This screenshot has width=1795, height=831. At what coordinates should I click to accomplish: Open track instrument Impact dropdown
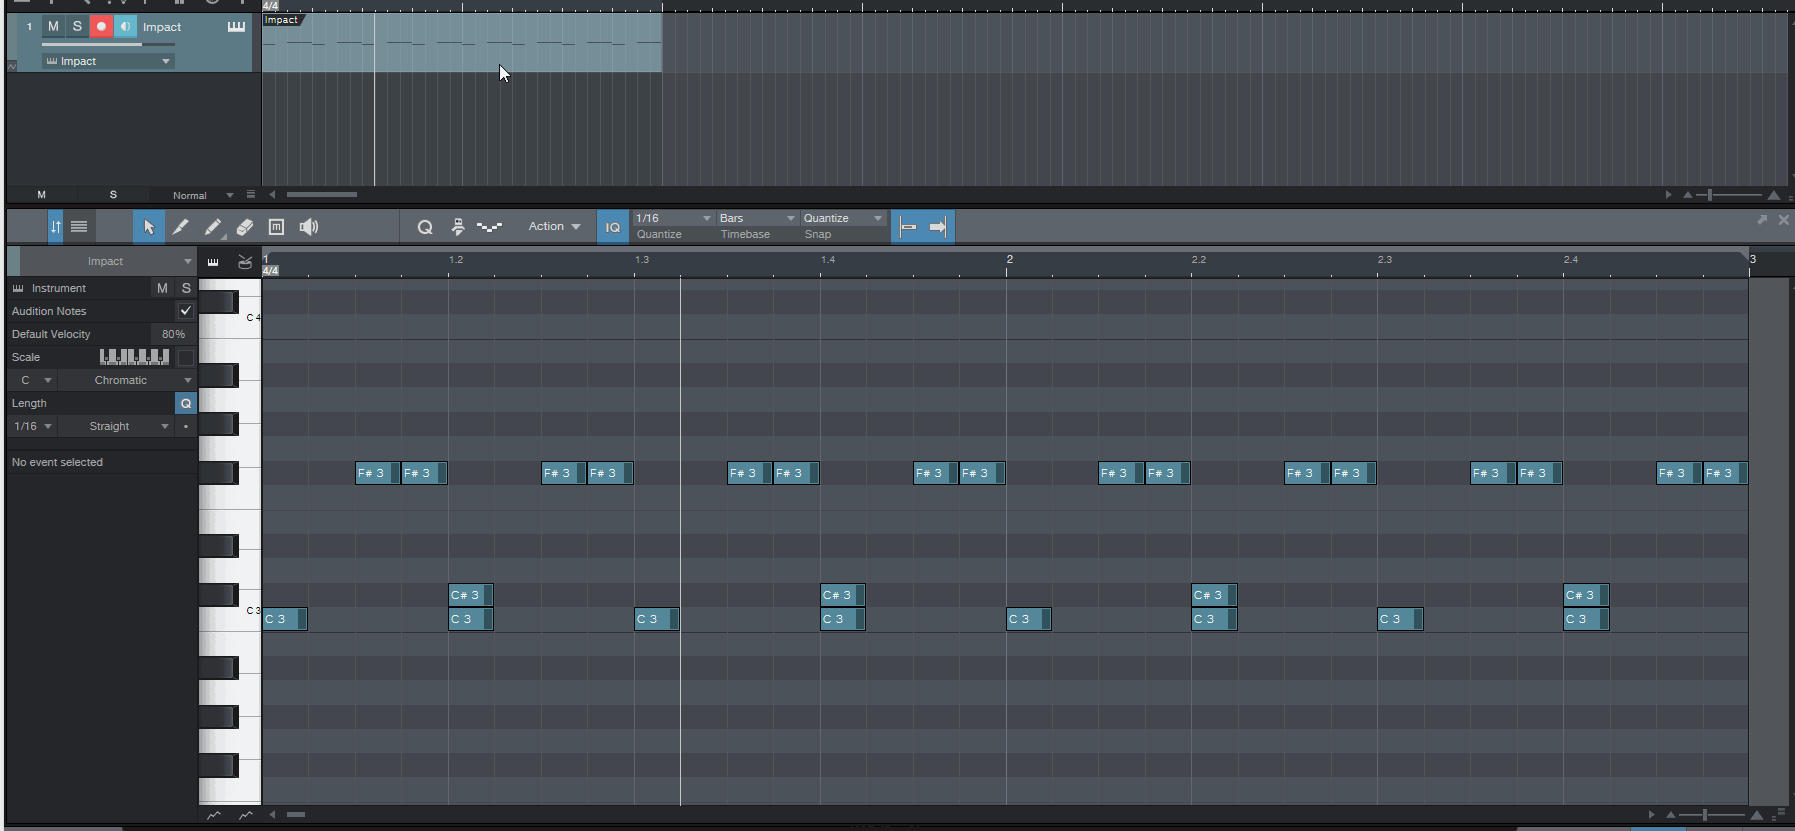point(108,61)
